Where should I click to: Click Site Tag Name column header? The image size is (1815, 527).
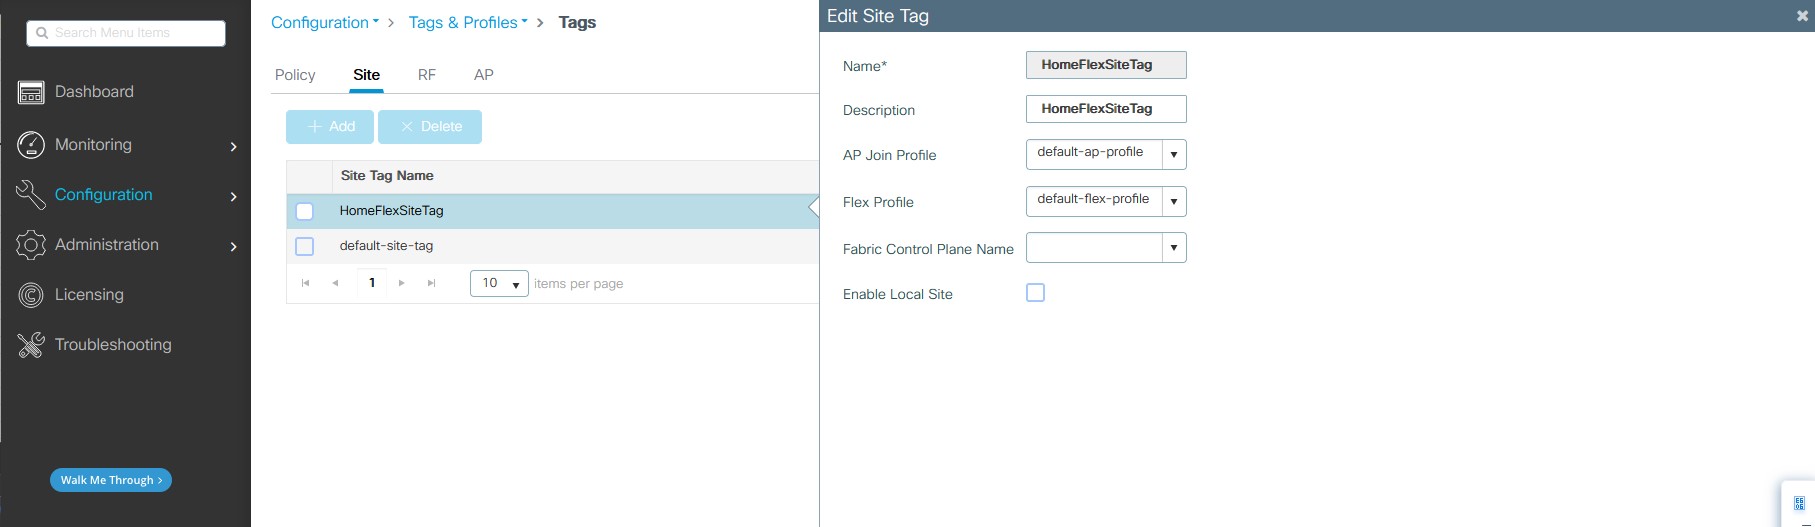click(387, 176)
